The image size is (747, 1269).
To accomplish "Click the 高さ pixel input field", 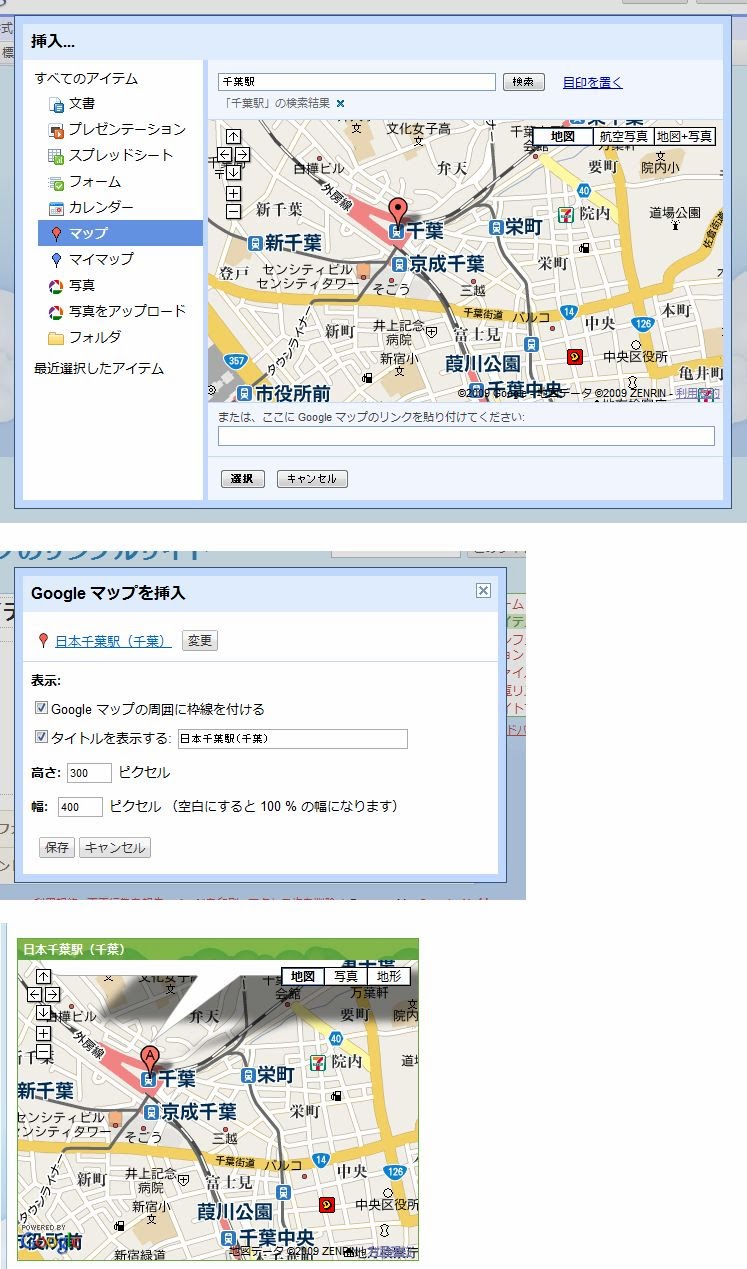I will [89, 773].
